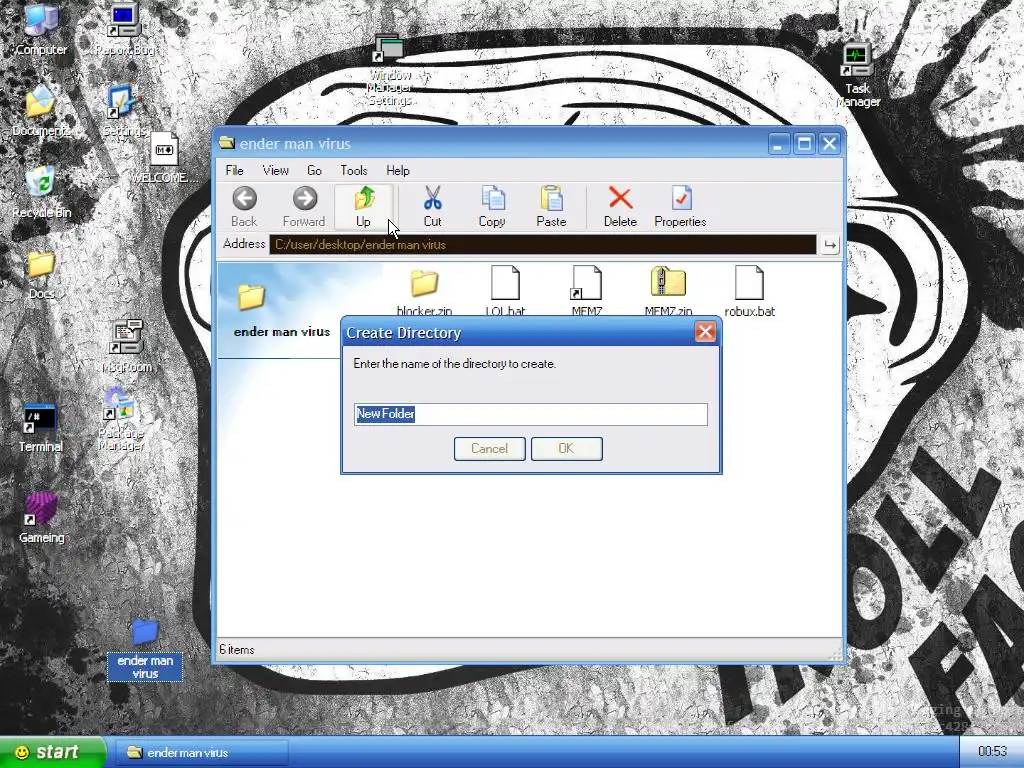Viewport: 1024px width, 768px height.
Task: Open Properties from the toolbar
Action: click(x=680, y=206)
